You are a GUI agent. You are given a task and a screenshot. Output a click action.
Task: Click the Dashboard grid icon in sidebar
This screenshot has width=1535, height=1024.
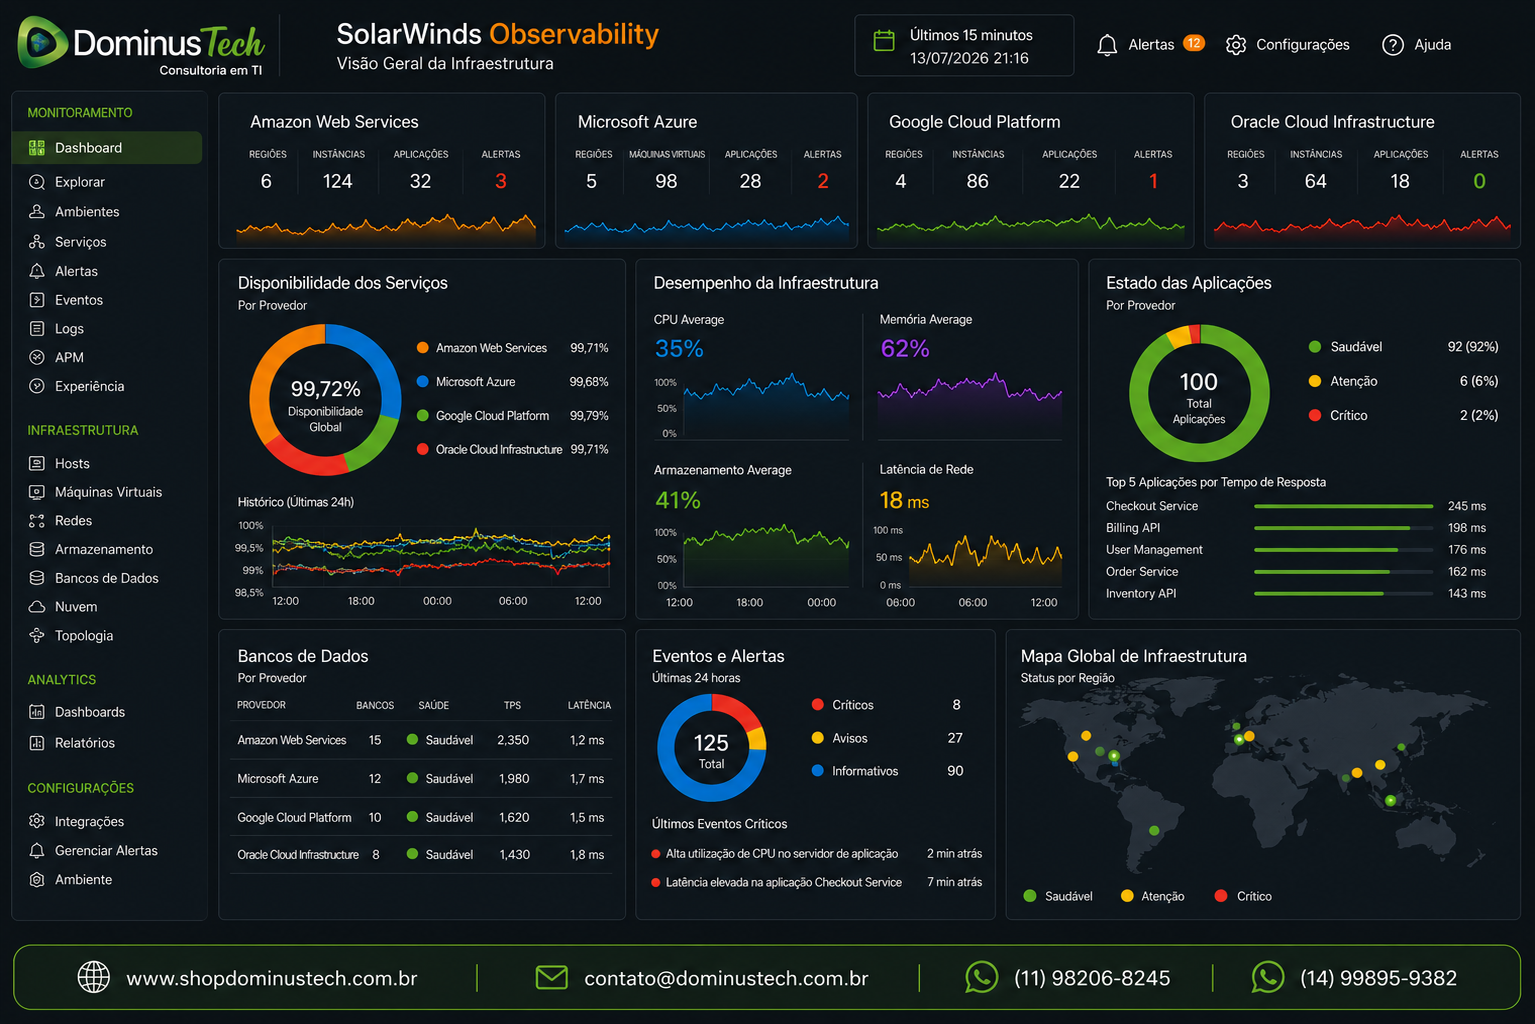coord(37,148)
